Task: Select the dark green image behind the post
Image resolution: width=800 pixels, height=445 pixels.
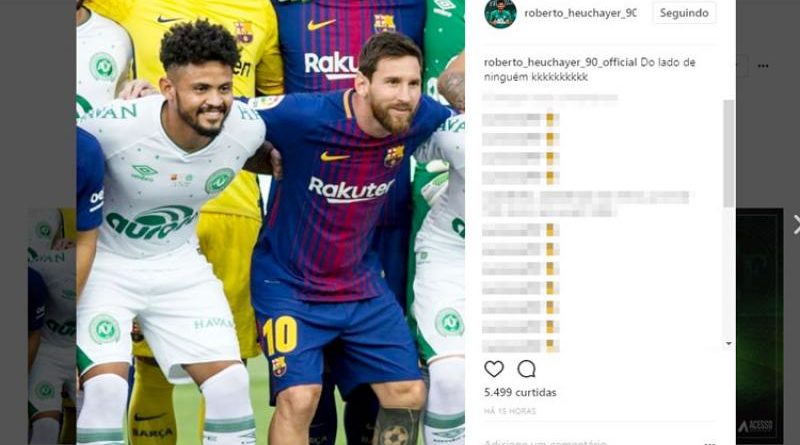Action: (x=759, y=326)
